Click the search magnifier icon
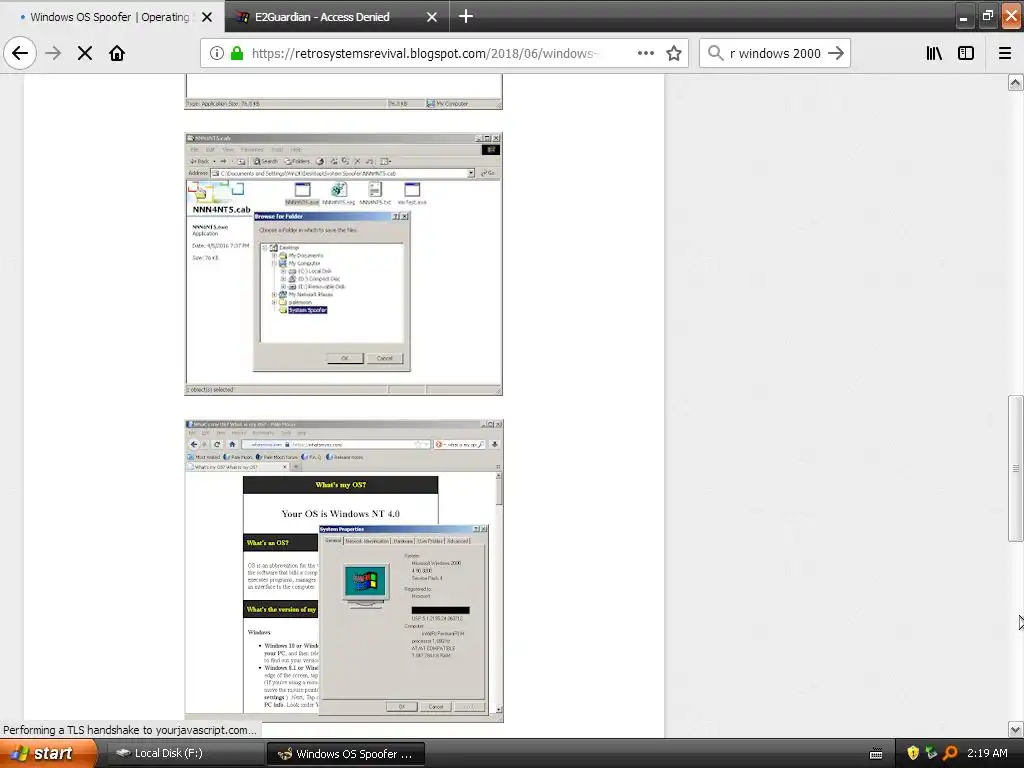Image resolution: width=1024 pixels, height=768 pixels. click(x=716, y=53)
